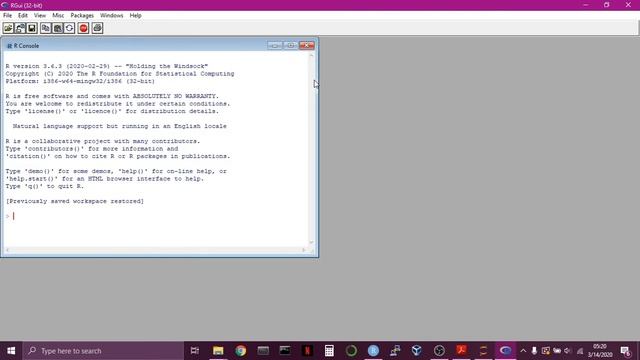
Task: Open File Explorer from taskbar
Action: pos(218,351)
